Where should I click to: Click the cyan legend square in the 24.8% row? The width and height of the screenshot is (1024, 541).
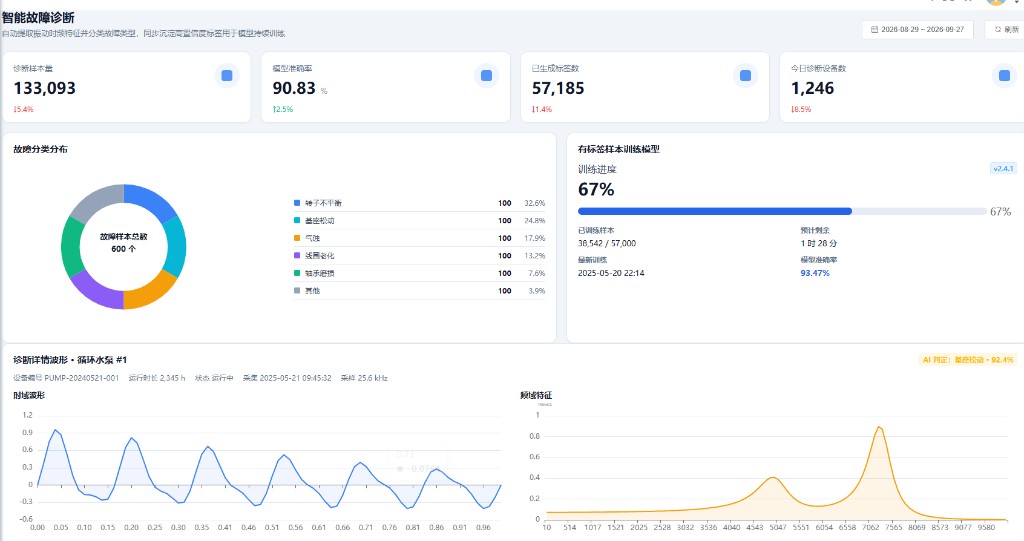(x=297, y=221)
